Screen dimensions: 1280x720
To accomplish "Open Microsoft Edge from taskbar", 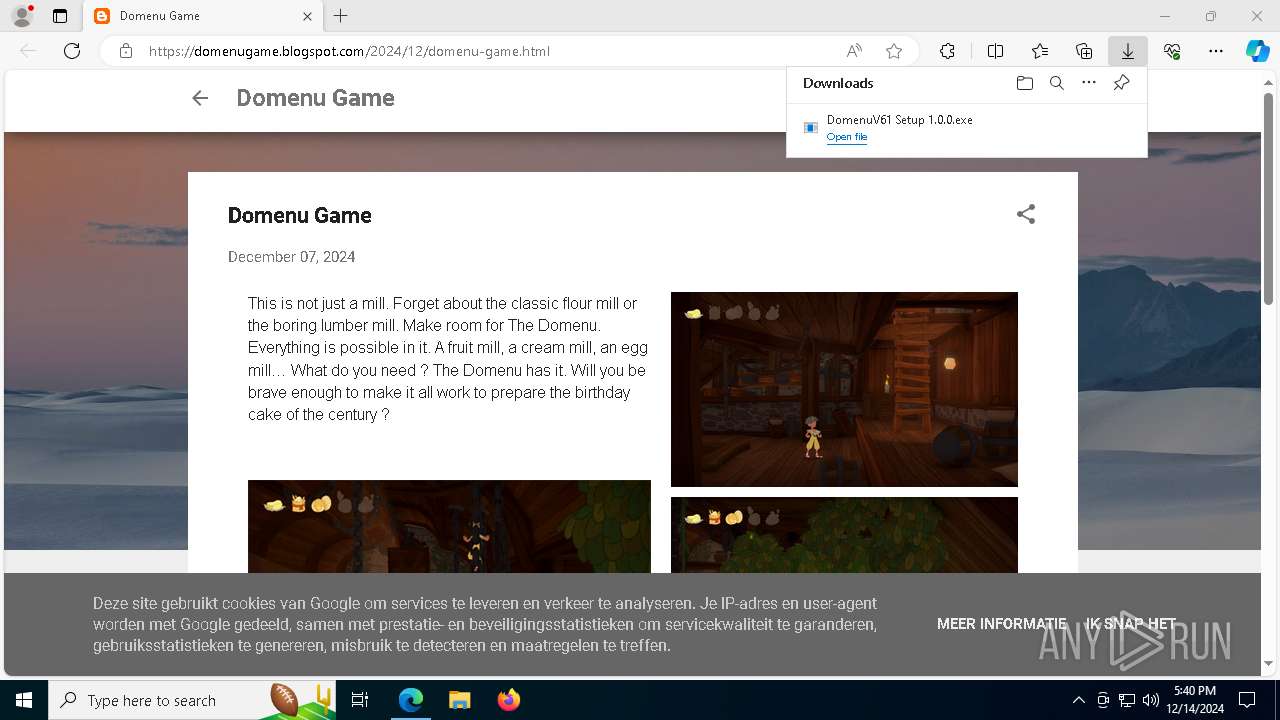I will point(411,700).
